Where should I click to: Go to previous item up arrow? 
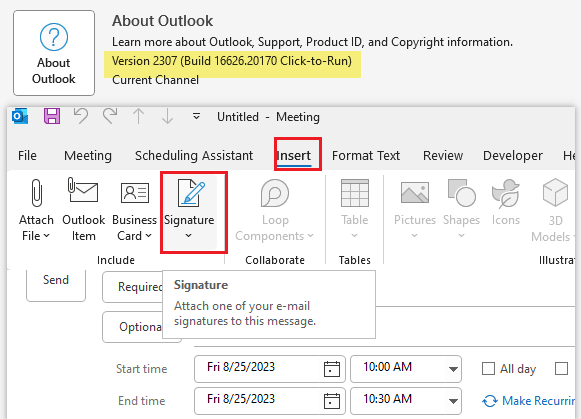tap(139, 116)
